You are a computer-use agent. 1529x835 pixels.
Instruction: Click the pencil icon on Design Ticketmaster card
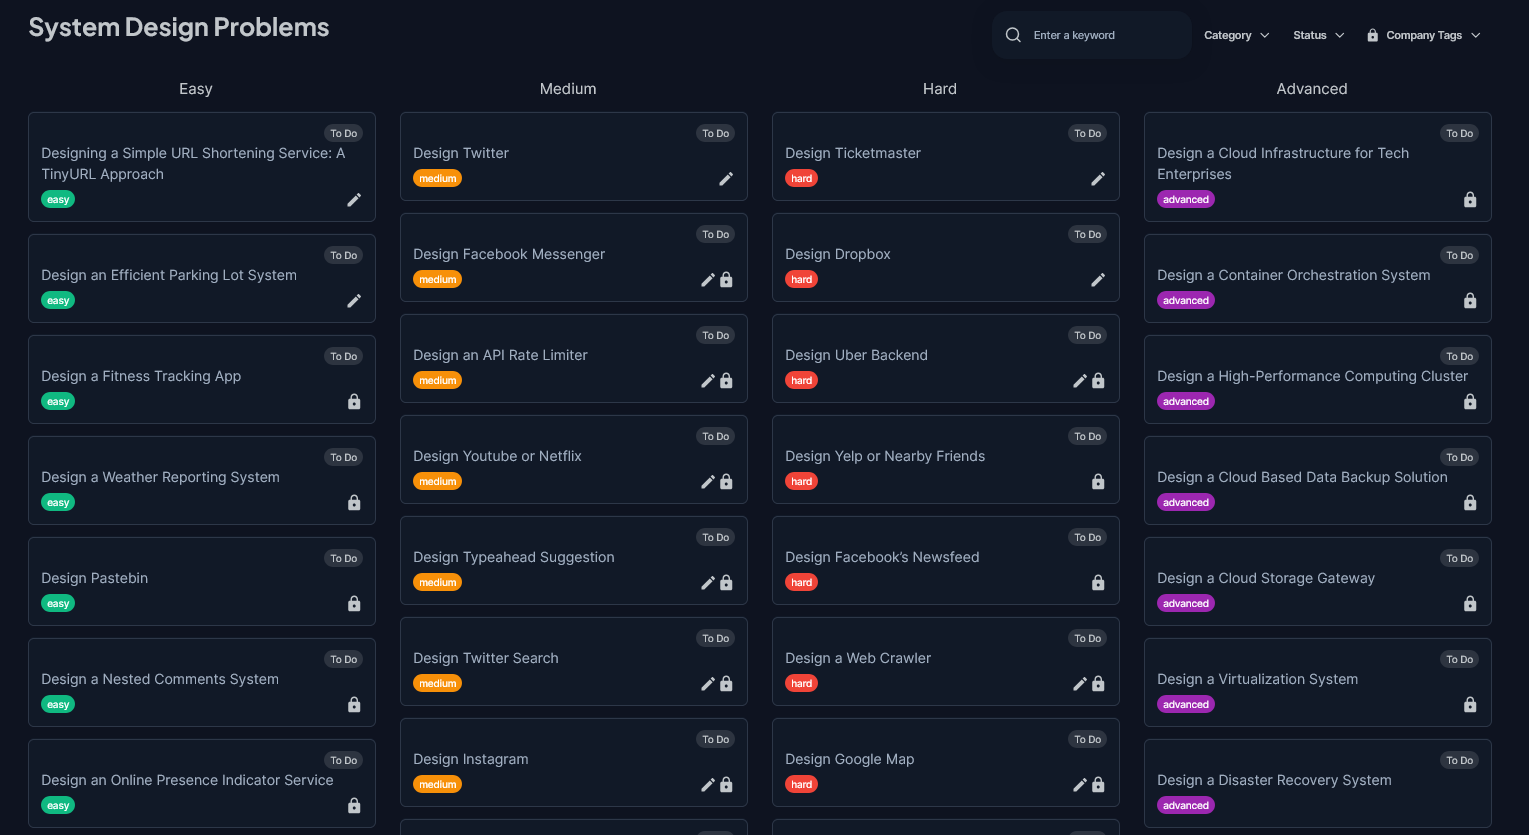[x=1098, y=179]
